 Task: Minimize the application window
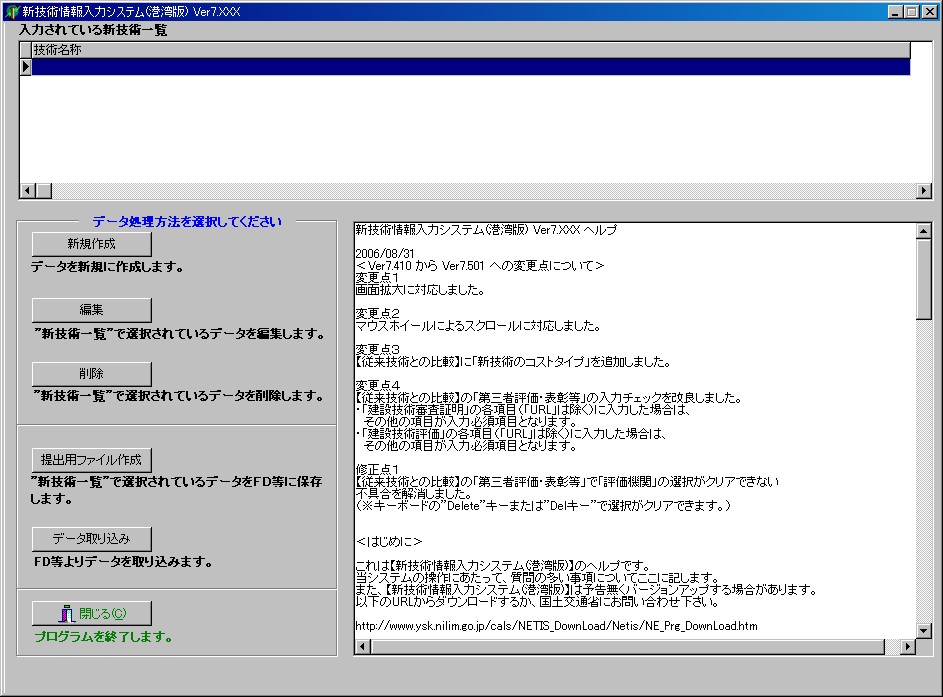(896, 11)
